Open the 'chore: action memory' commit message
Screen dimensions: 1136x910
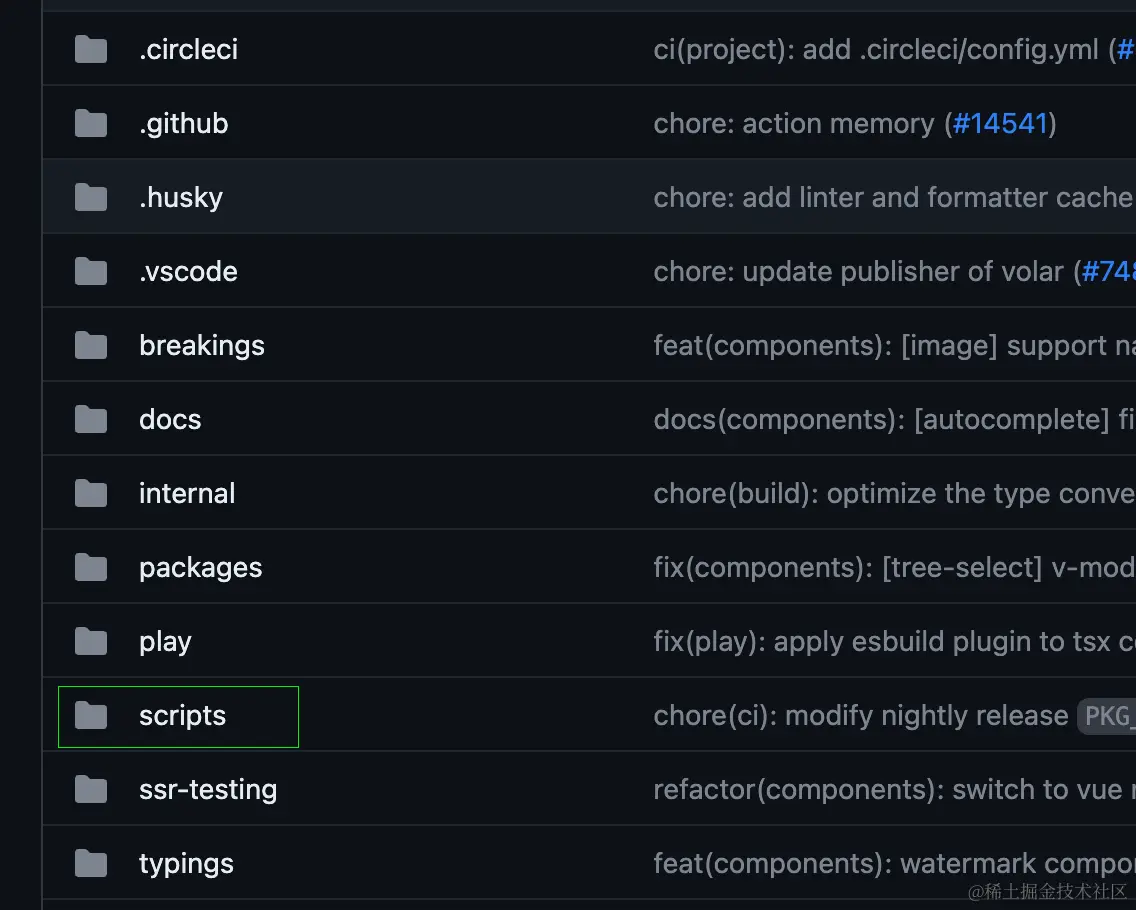coord(794,123)
